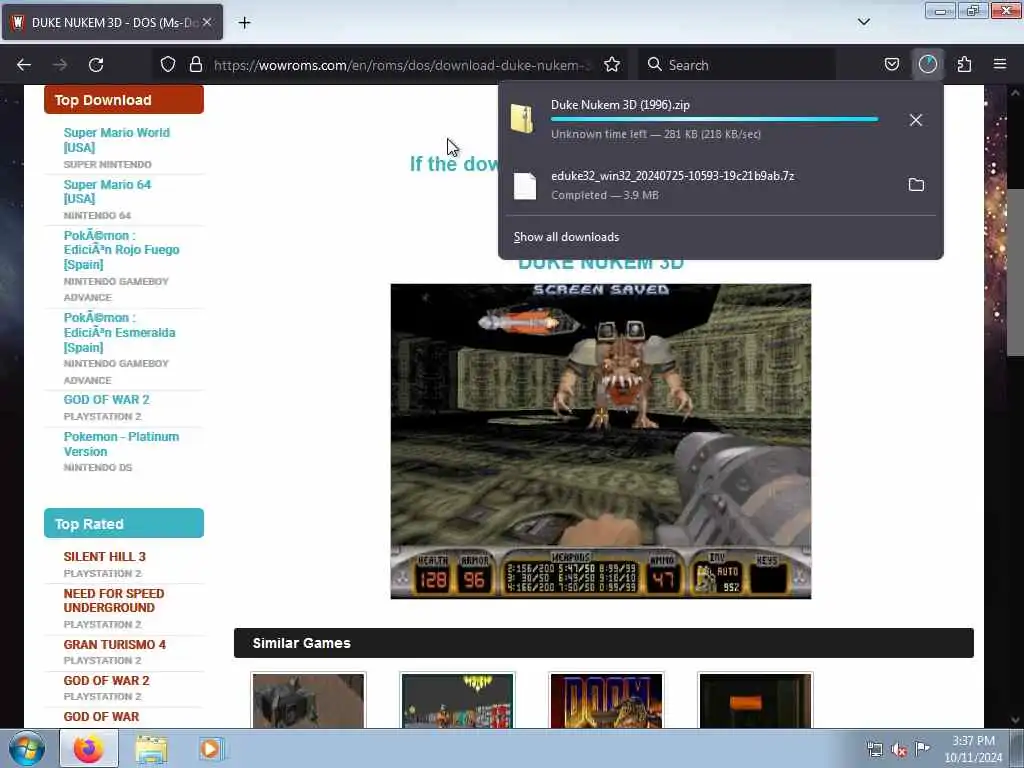This screenshot has width=1024, height=768.
Task: Open the taskbar clock showing 3:37 PM
Action: coord(973,749)
